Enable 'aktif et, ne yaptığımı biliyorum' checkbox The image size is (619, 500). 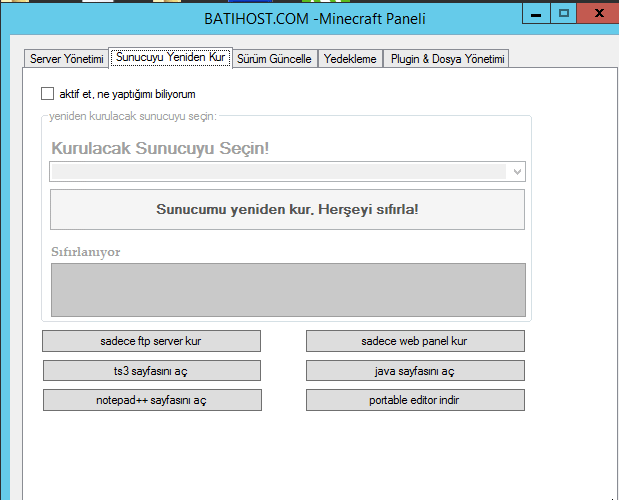click(x=47, y=94)
